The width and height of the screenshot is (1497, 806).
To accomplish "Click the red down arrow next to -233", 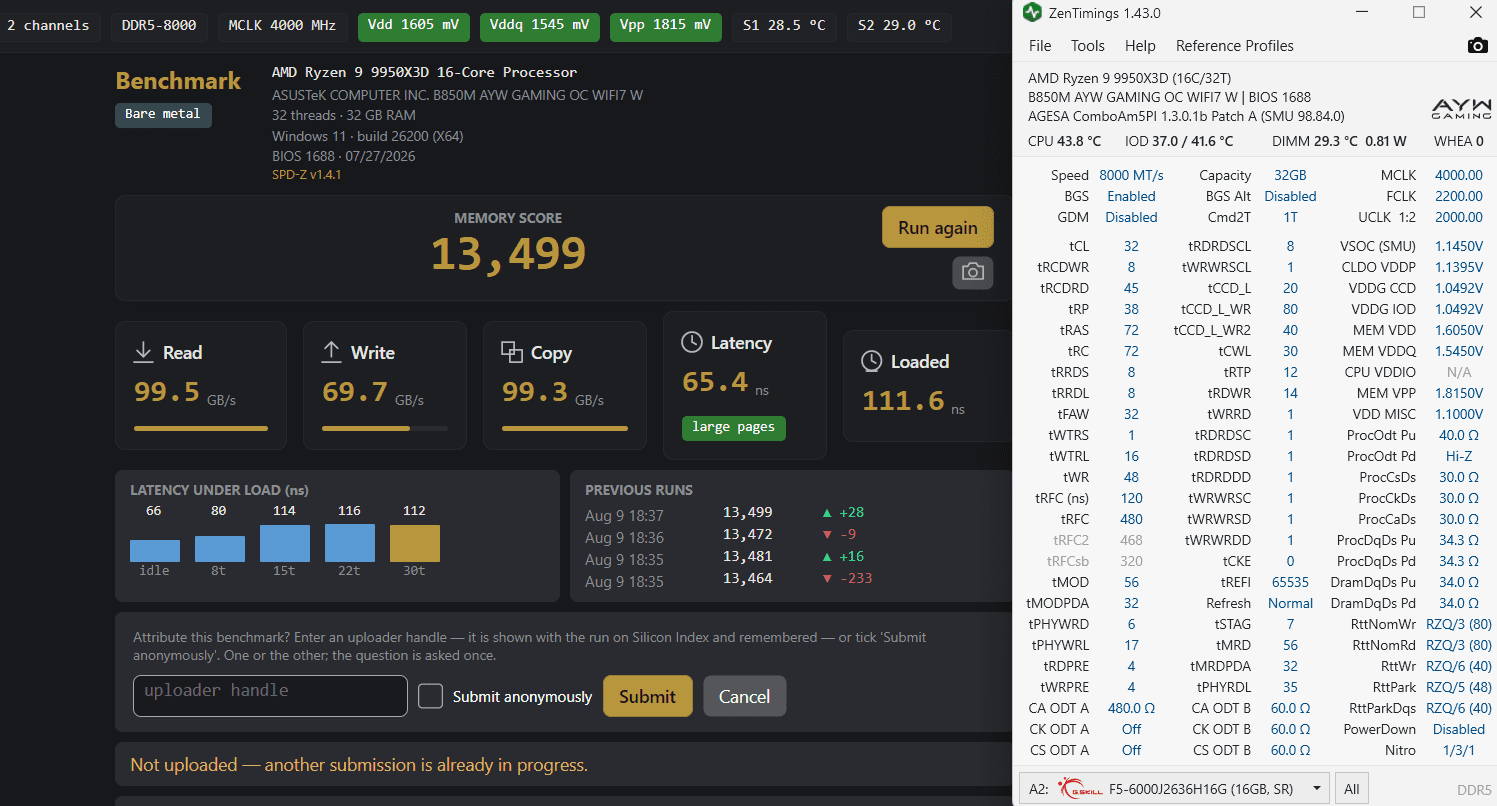I will [827, 579].
